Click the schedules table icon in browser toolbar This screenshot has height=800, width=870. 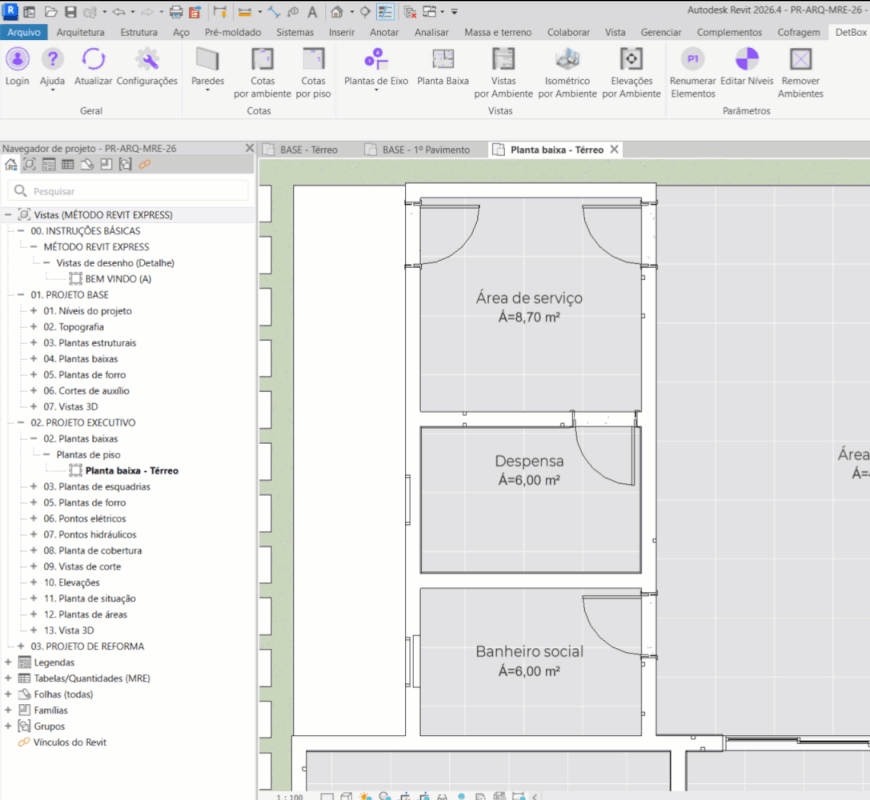pyautogui.click(x=68, y=164)
